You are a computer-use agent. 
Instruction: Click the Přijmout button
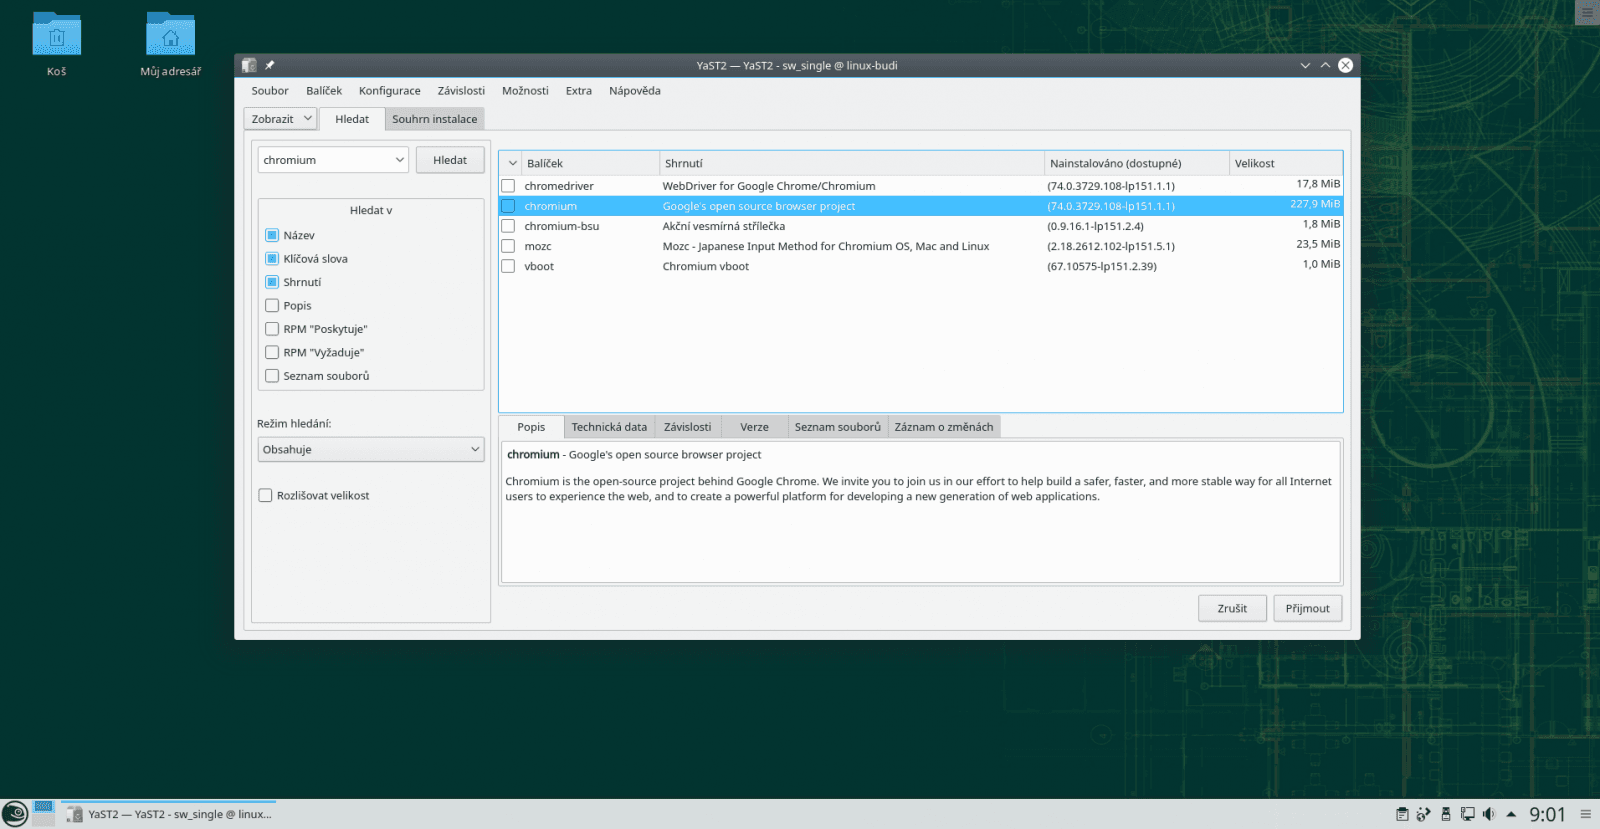point(1308,608)
